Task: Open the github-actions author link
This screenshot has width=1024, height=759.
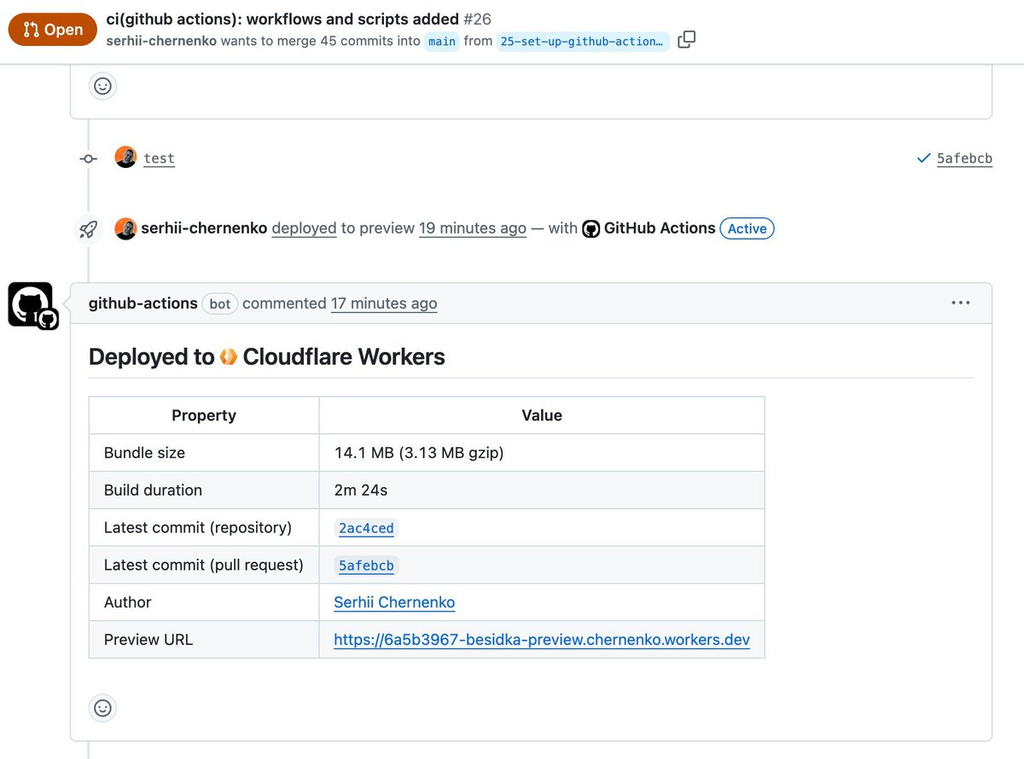Action: (x=143, y=304)
